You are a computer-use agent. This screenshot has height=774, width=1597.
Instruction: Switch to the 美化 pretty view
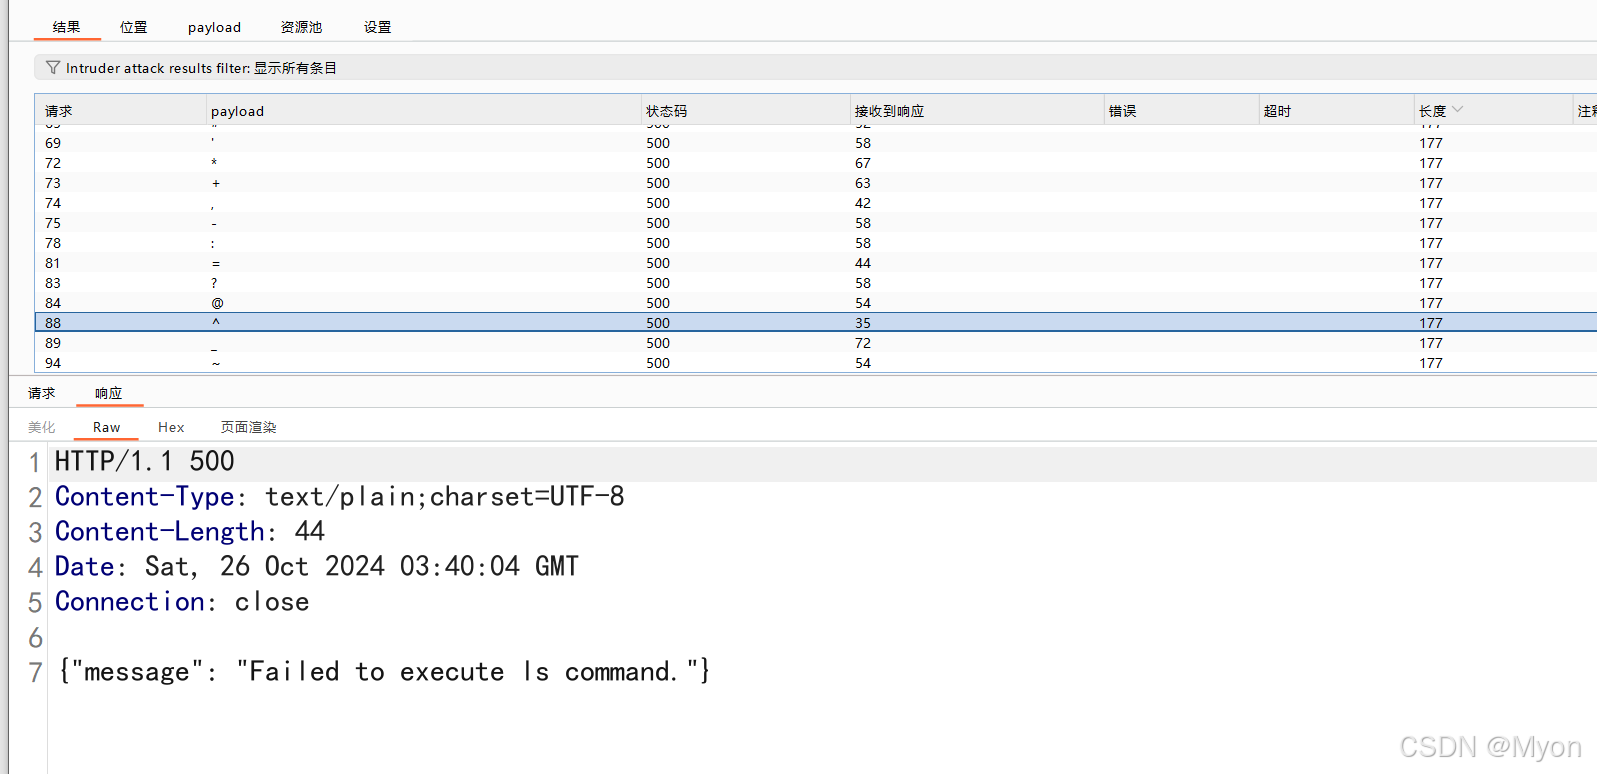pos(41,427)
